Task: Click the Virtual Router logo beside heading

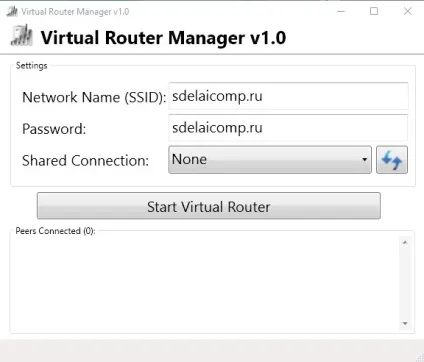Action: (22, 35)
